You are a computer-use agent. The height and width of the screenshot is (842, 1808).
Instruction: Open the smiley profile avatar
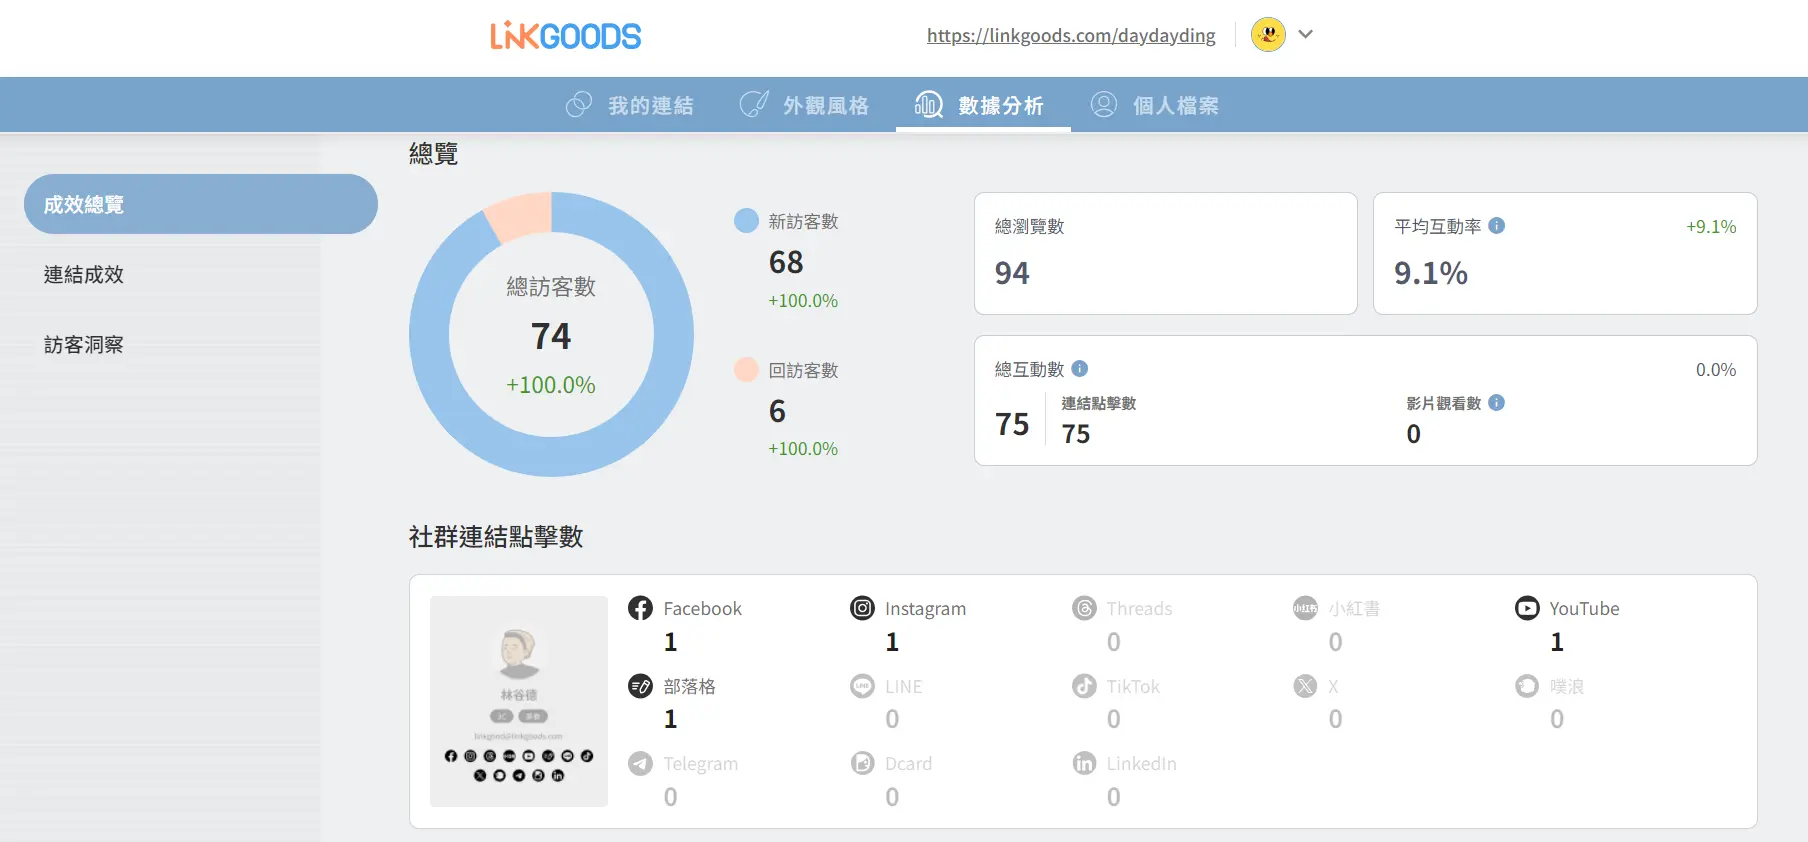tap(1268, 35)
